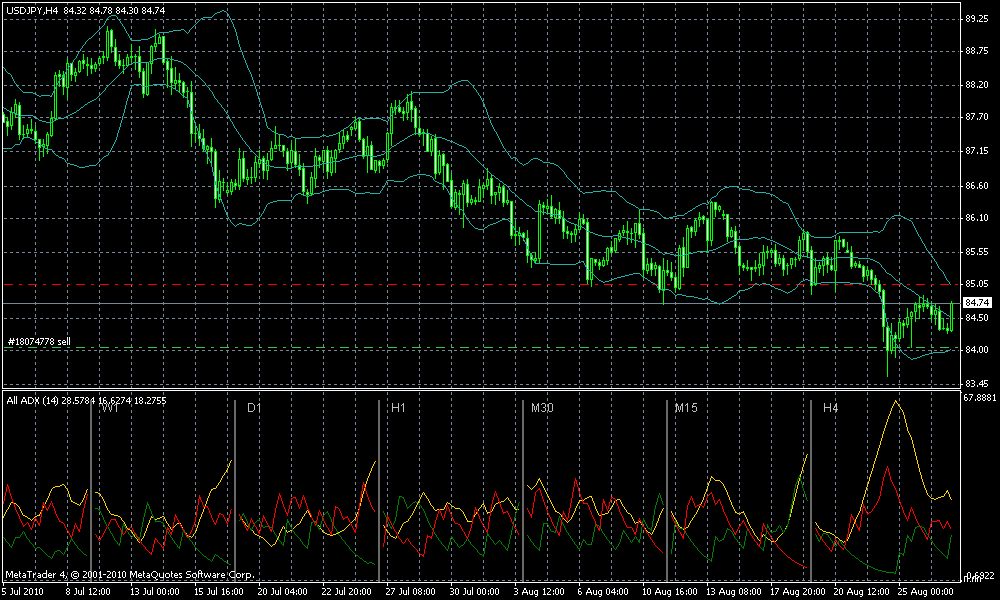
Task: Click the '20 Jul 04:00' time label
Action: pyautogui.click(x=283, y=591)
